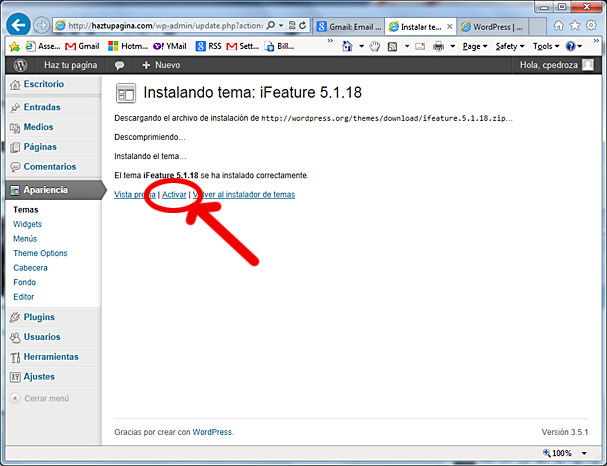Click the Activar link to activate theme
The image size is (607, 466).
pyautogui.click(x=174, y=195)
